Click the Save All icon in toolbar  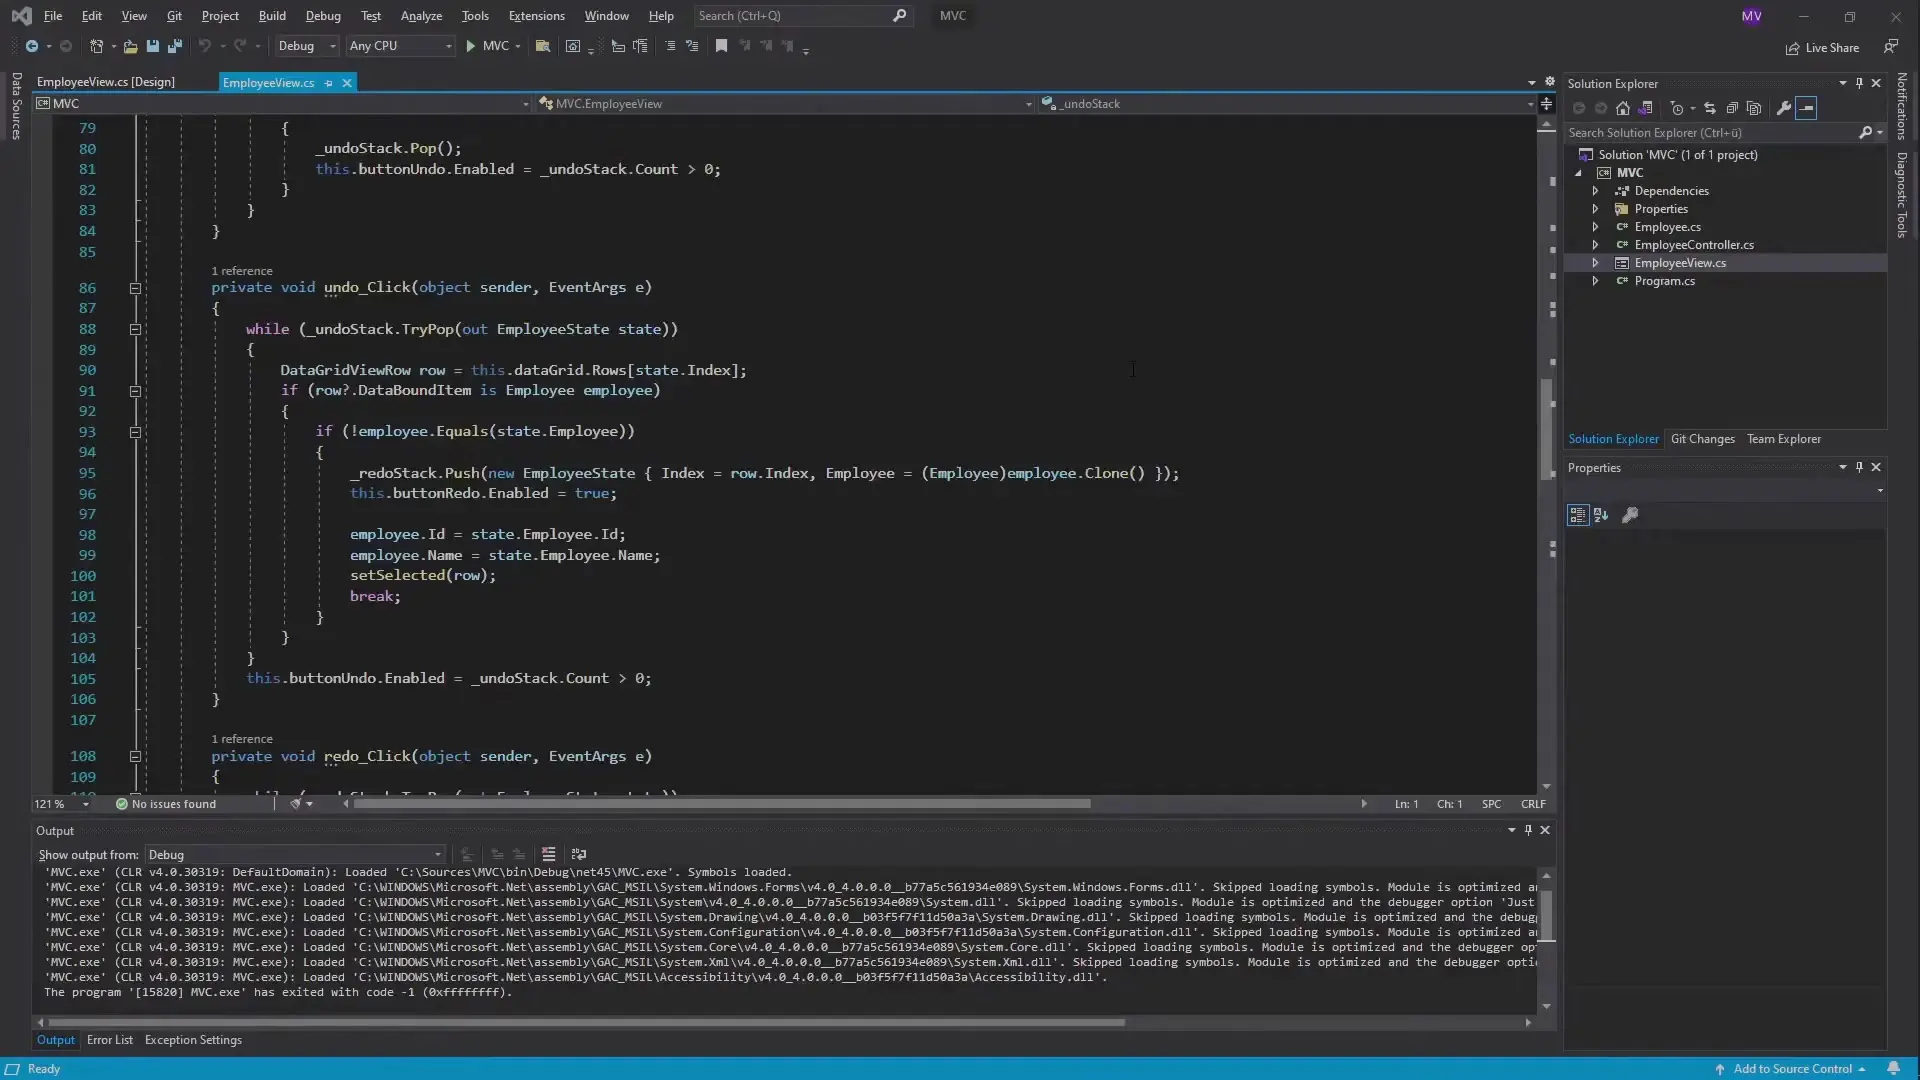(x=175, y=46)
